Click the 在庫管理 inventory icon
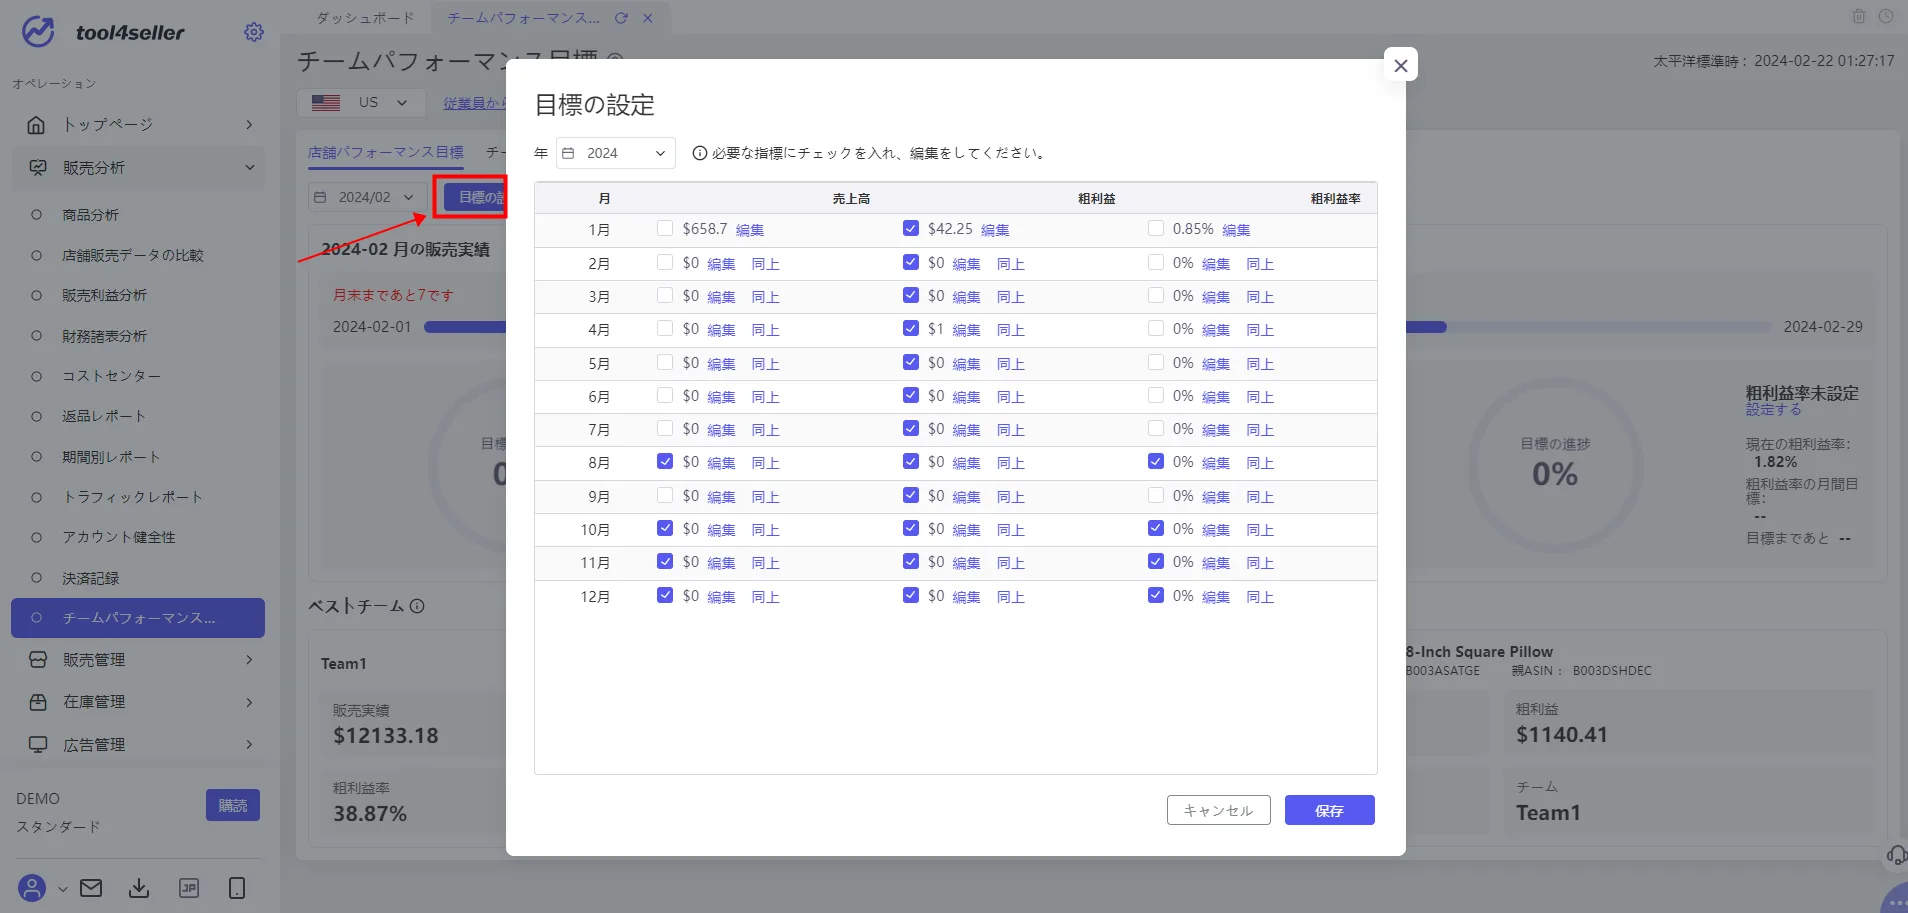This screenshot has width=1908, height=913. 38,702
